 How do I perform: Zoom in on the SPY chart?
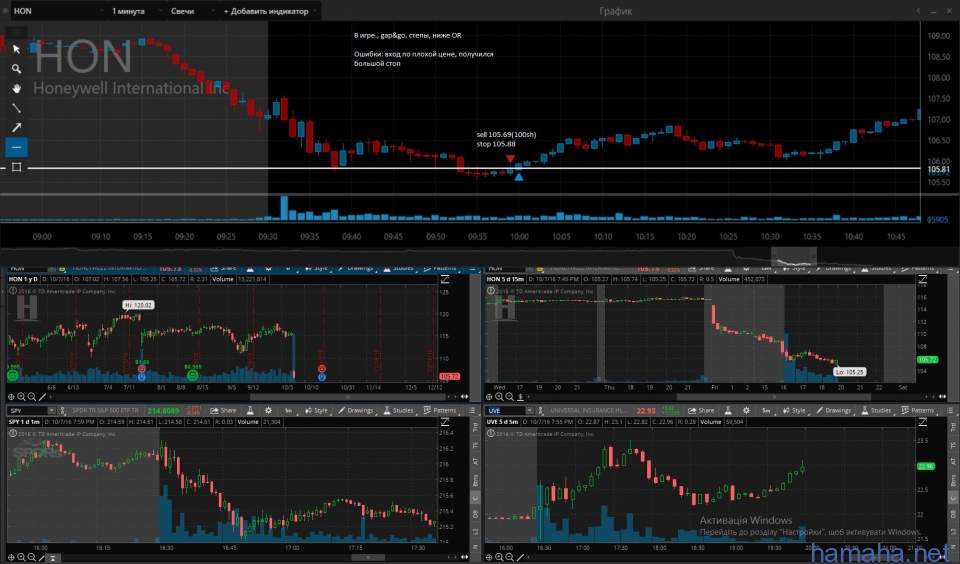coord(21,557)
